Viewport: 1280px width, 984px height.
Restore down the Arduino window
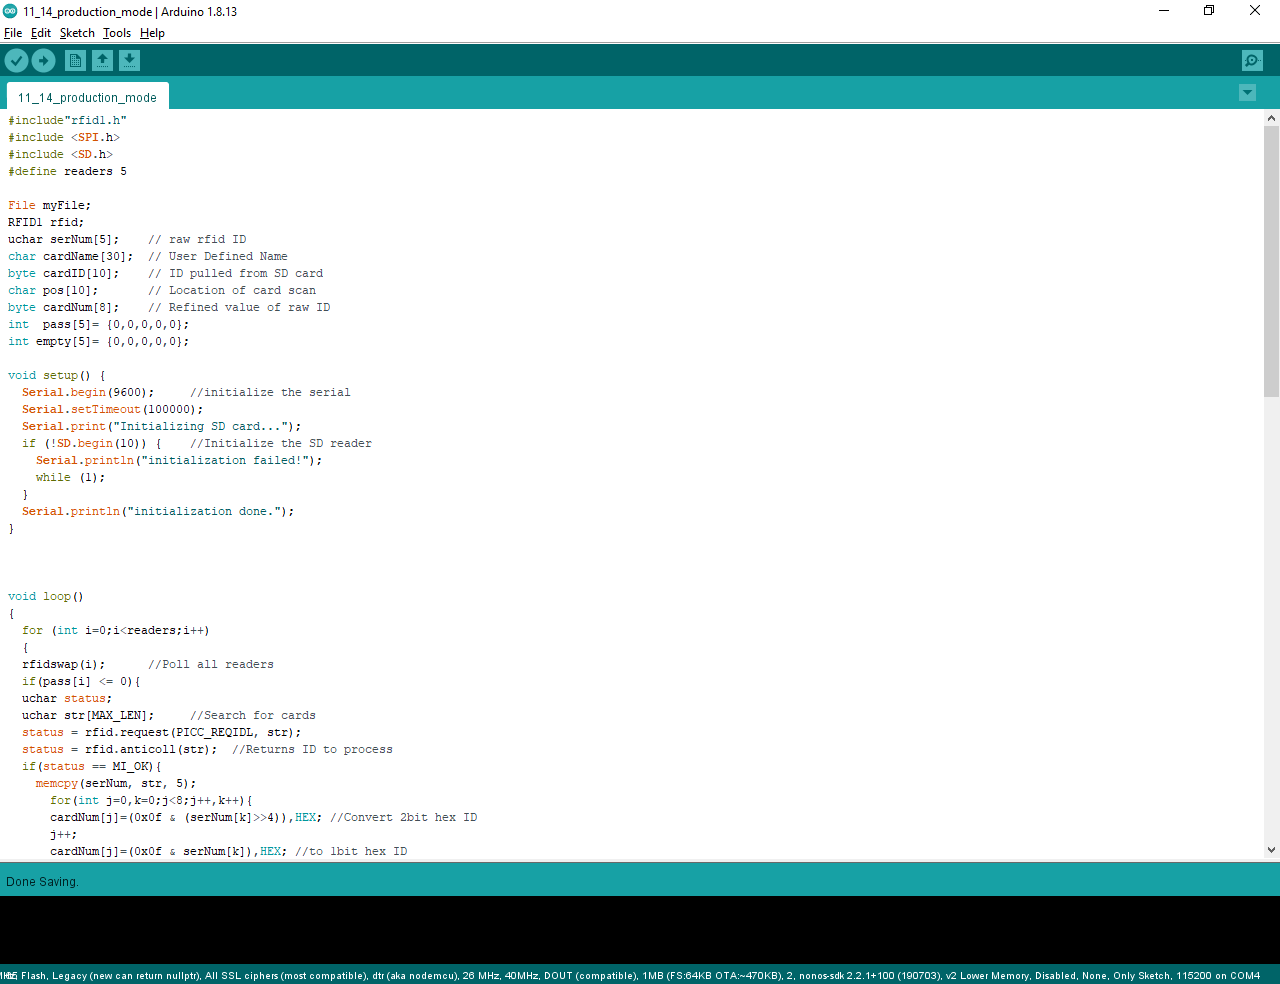point(1209,11)
